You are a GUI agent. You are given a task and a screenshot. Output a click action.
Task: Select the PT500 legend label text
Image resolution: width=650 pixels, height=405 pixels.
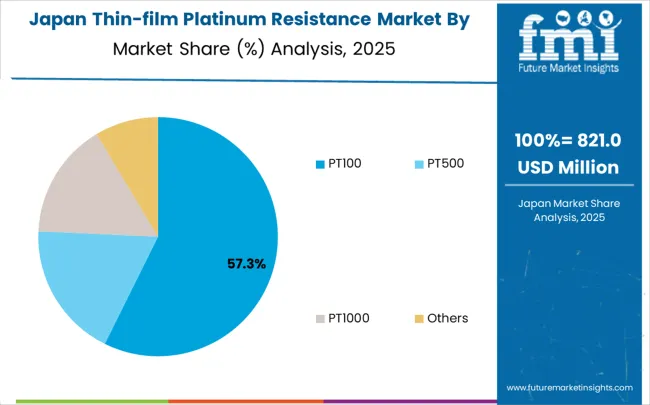coord(444,163)
